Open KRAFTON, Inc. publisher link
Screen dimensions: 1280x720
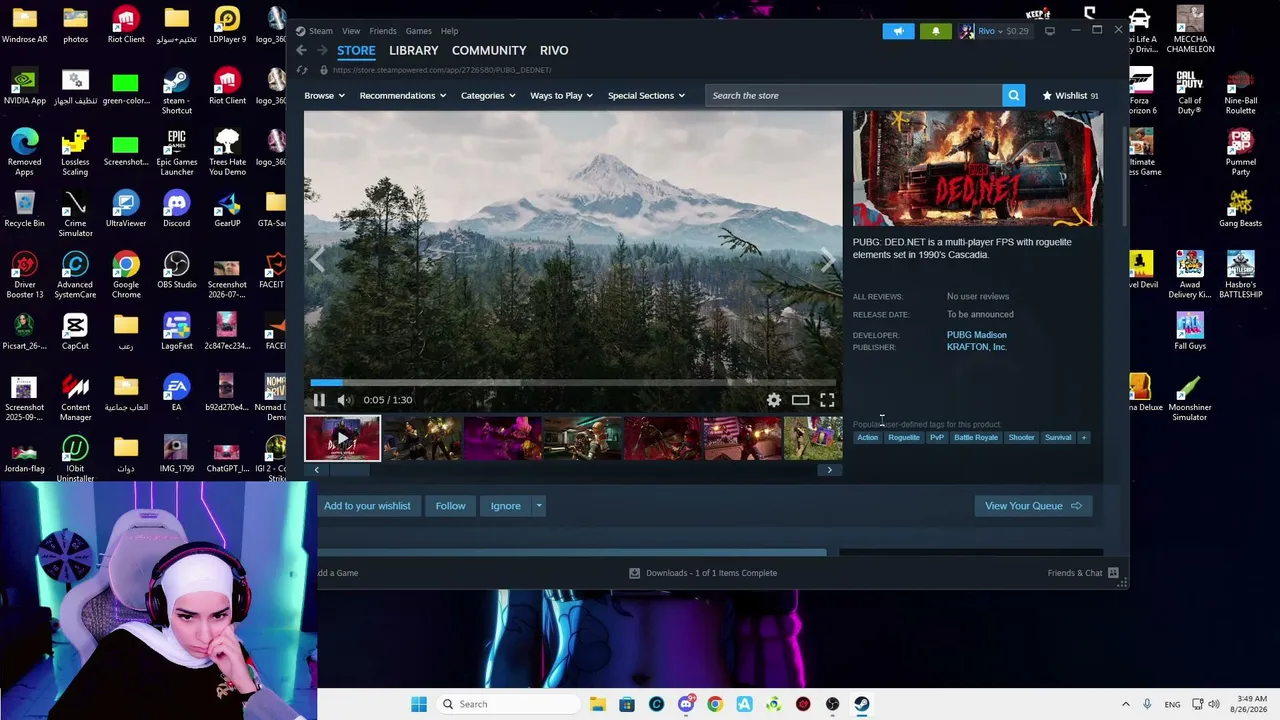pos(977,347)
